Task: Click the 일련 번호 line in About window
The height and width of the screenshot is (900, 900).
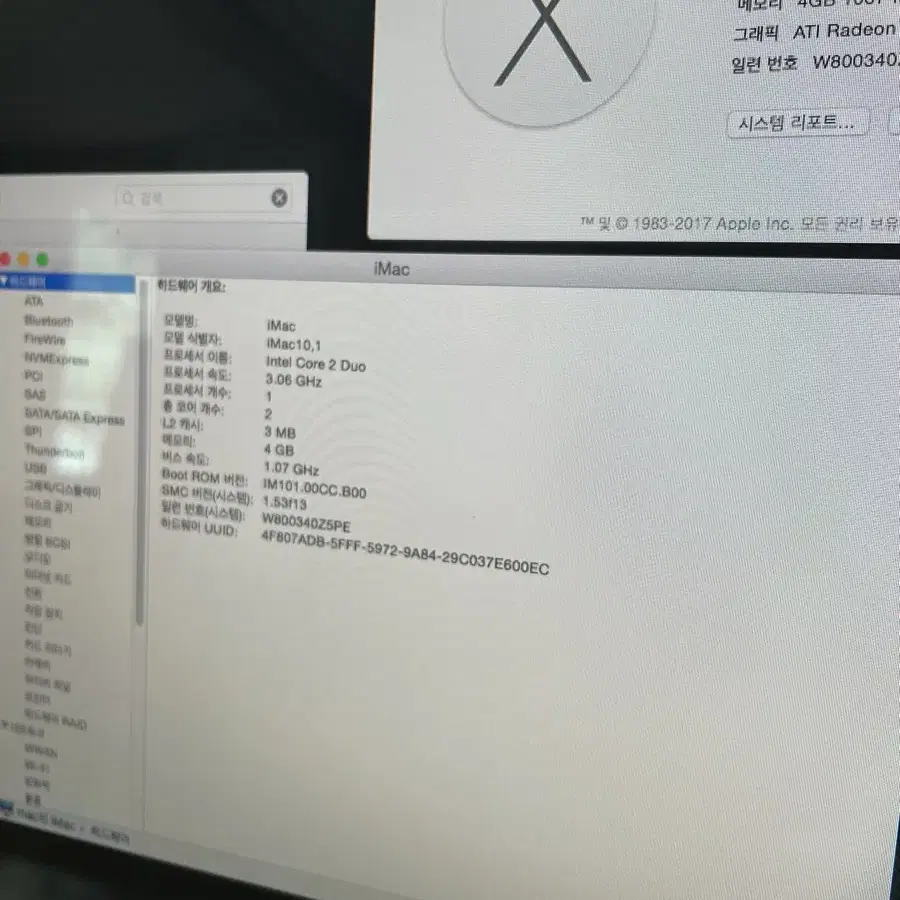Action: pos(816,61)
